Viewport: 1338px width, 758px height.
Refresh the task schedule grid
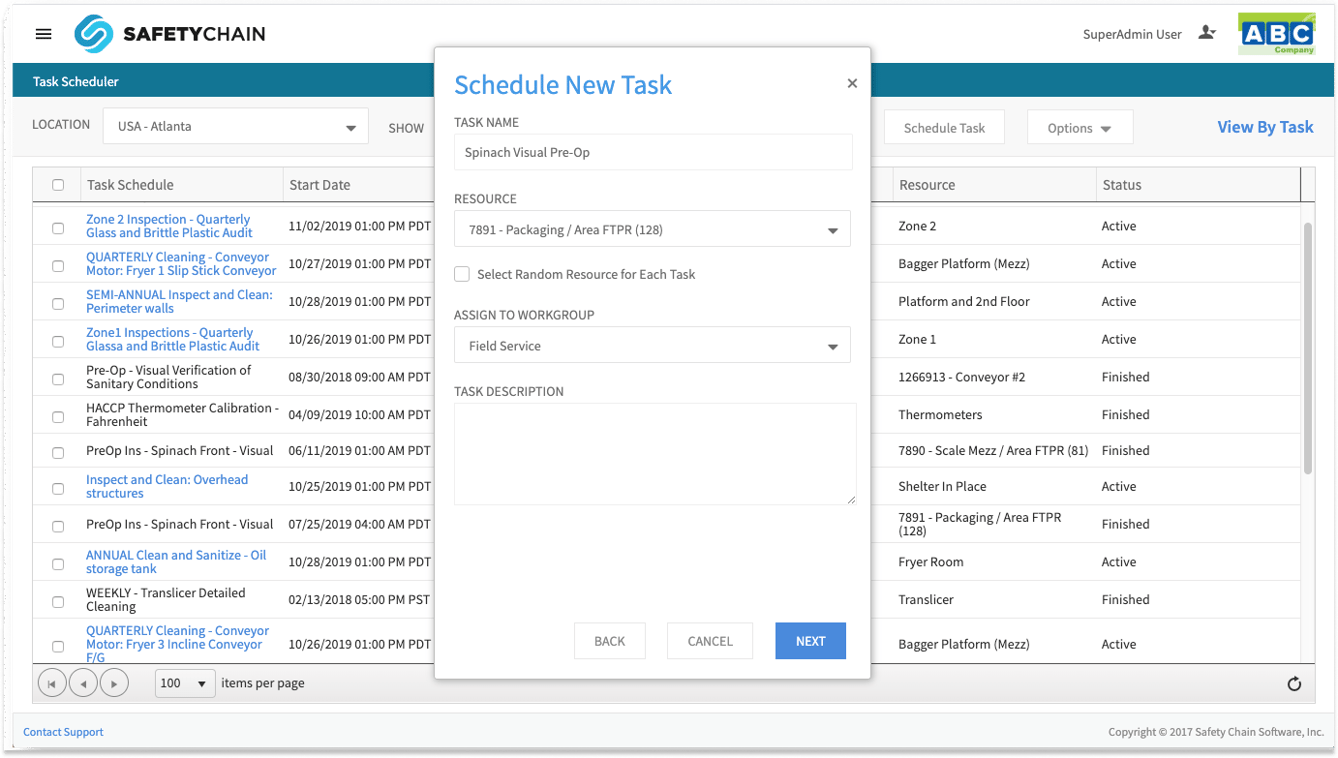pyautogui.click(x=1294, y=684)
